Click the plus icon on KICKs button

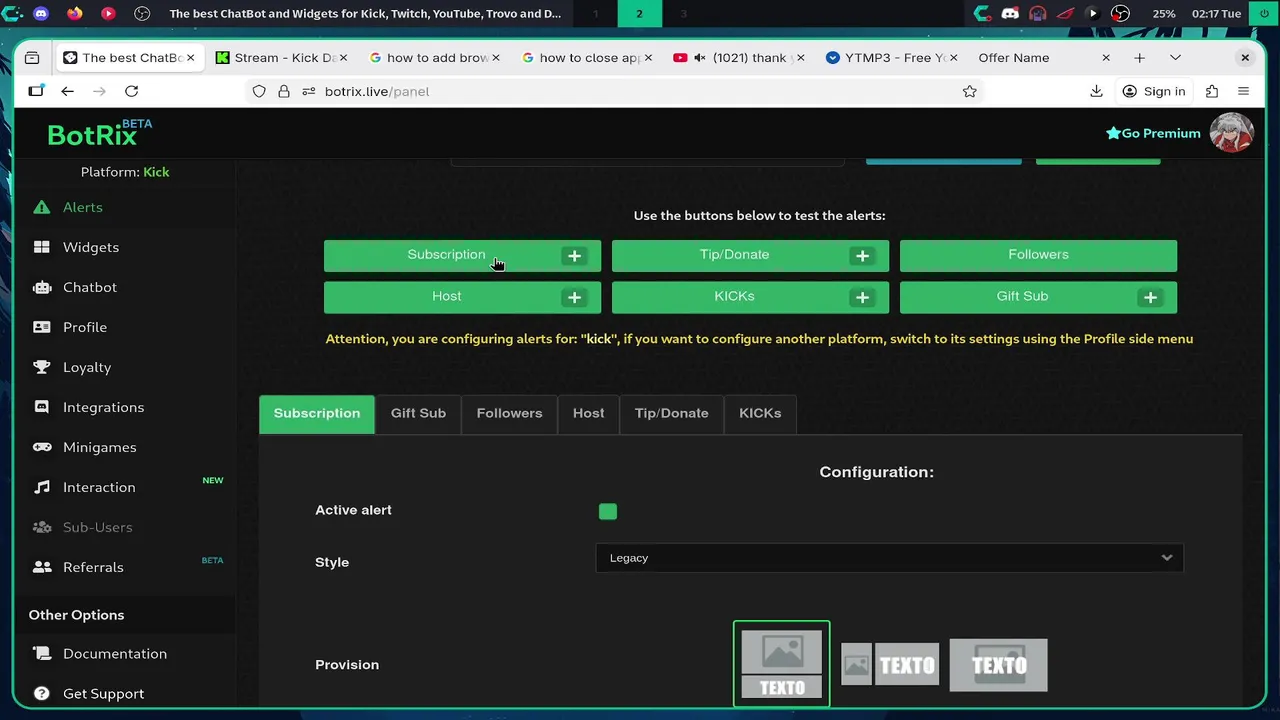(x=862, y=297)
